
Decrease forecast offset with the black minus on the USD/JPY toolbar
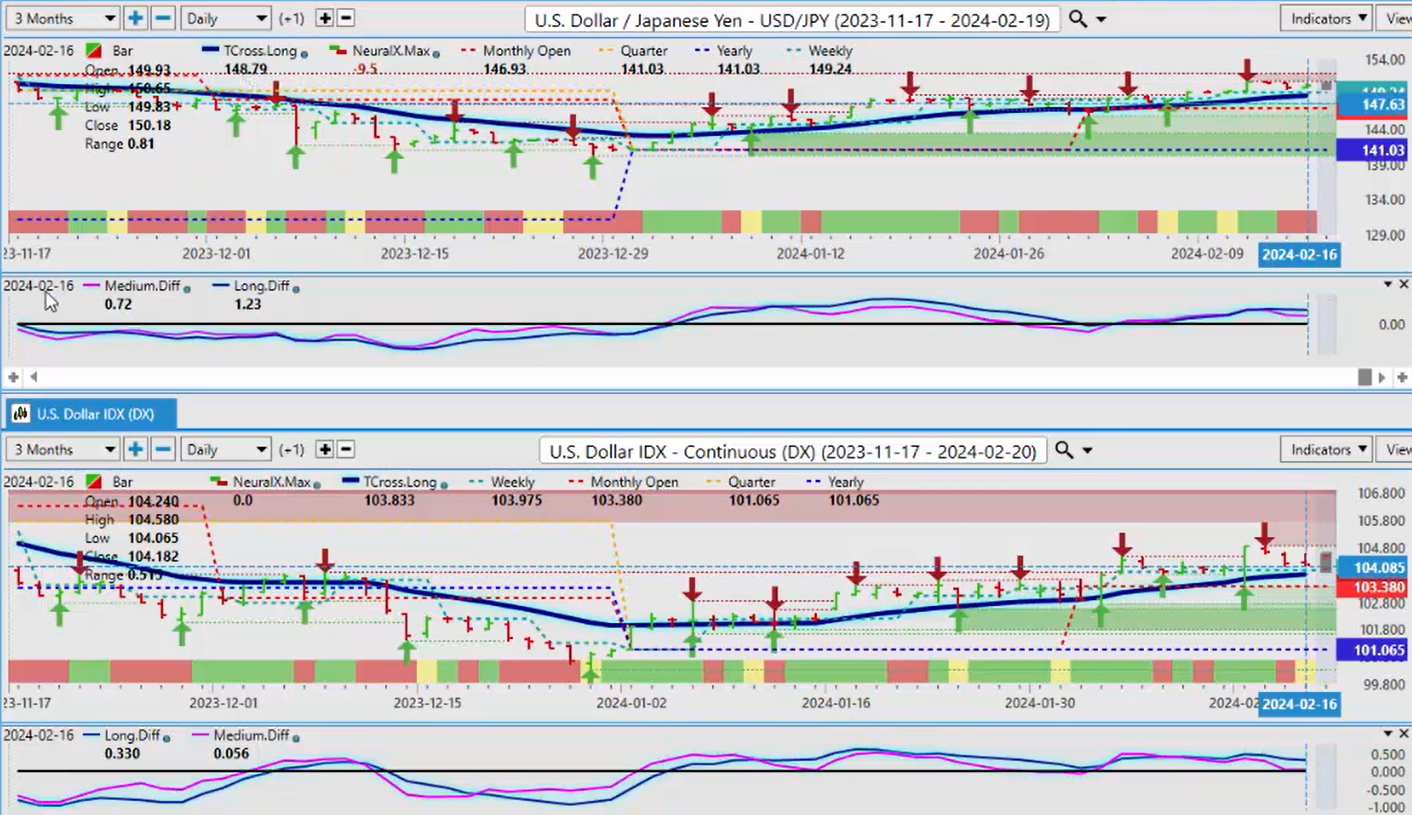coord(346,18)
